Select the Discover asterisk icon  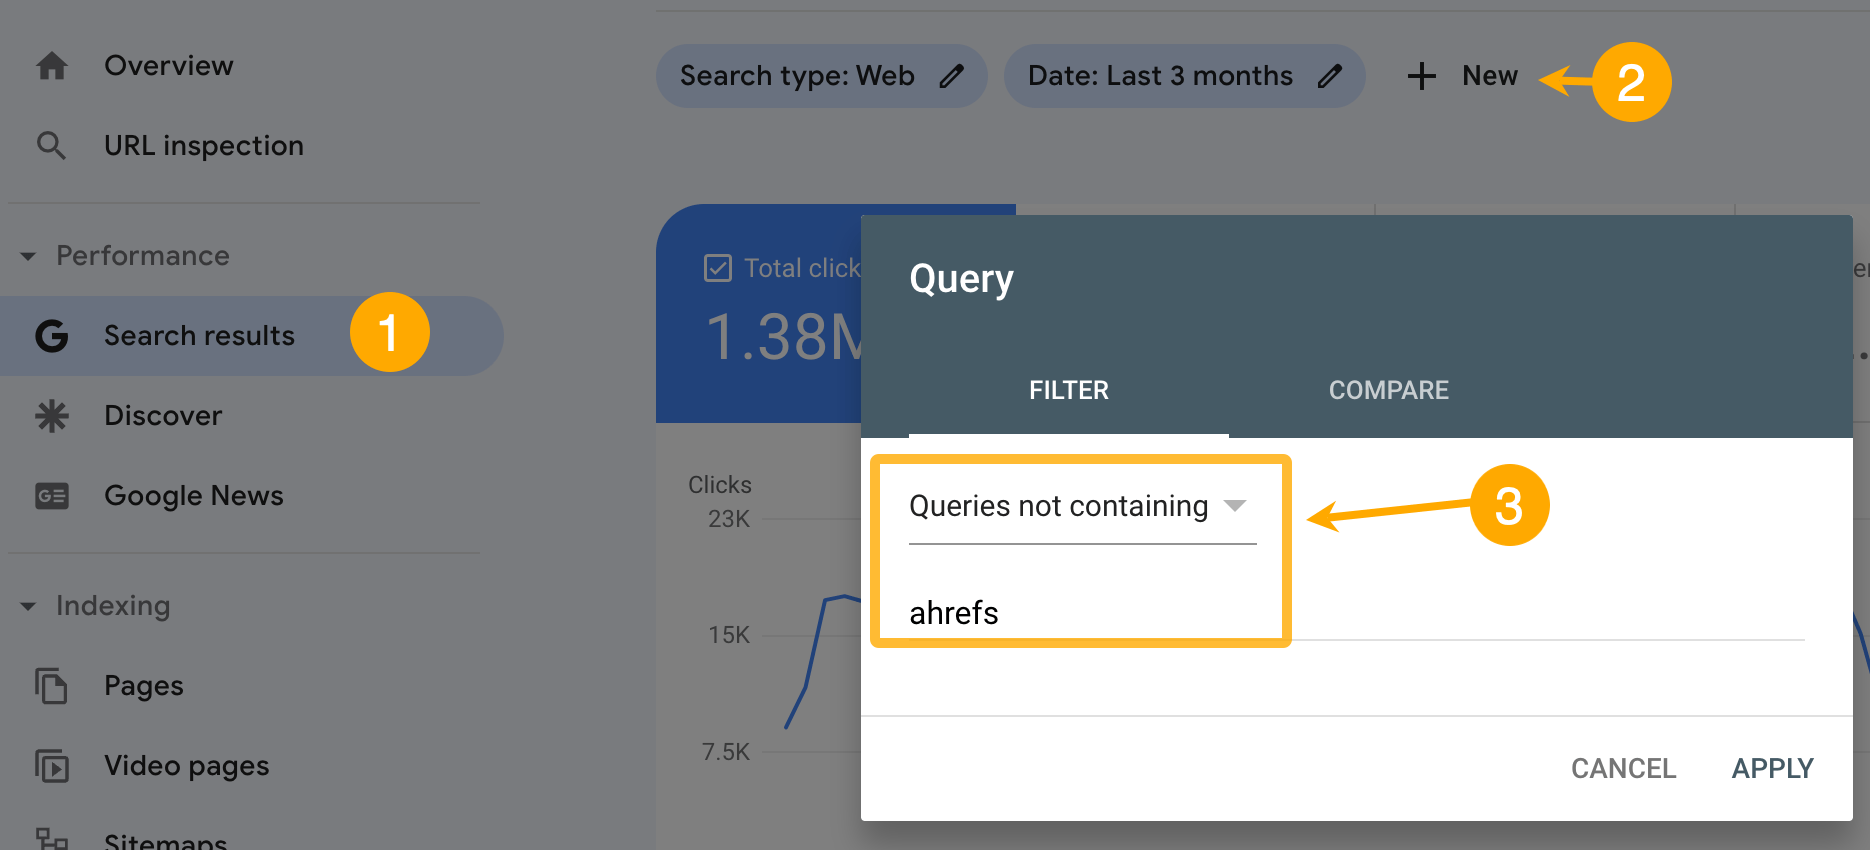50,415
